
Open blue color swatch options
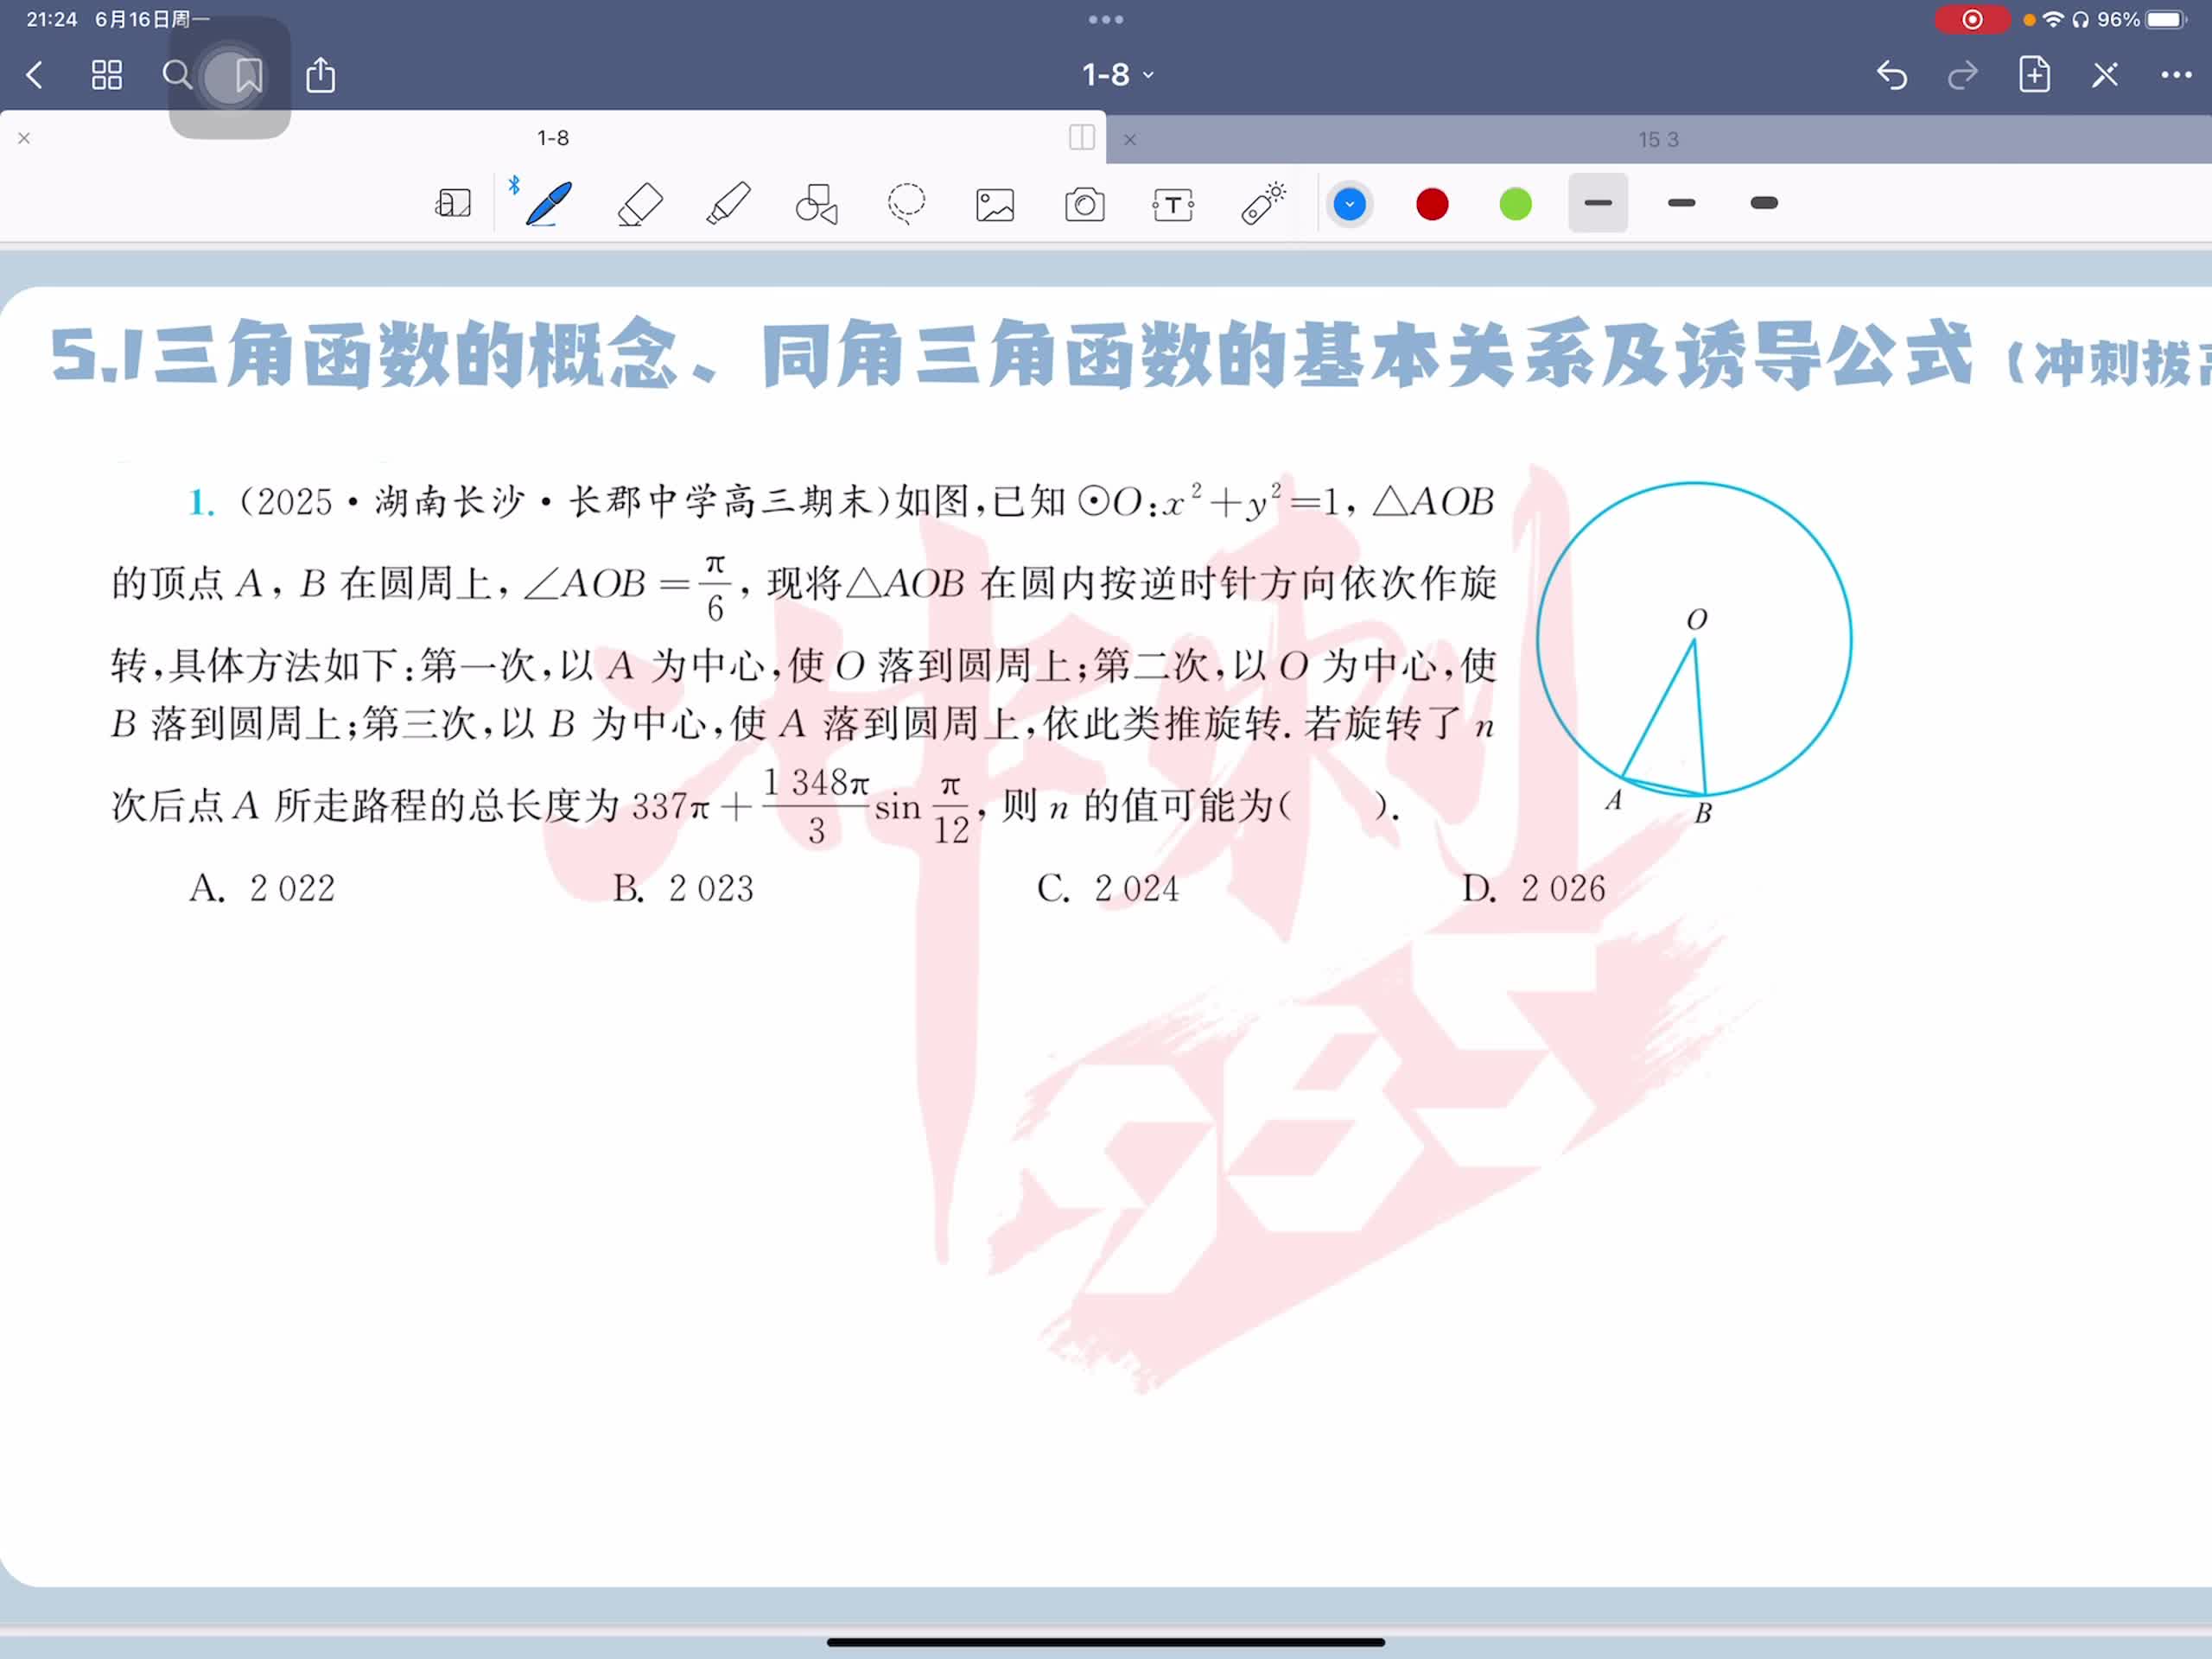1349,204
